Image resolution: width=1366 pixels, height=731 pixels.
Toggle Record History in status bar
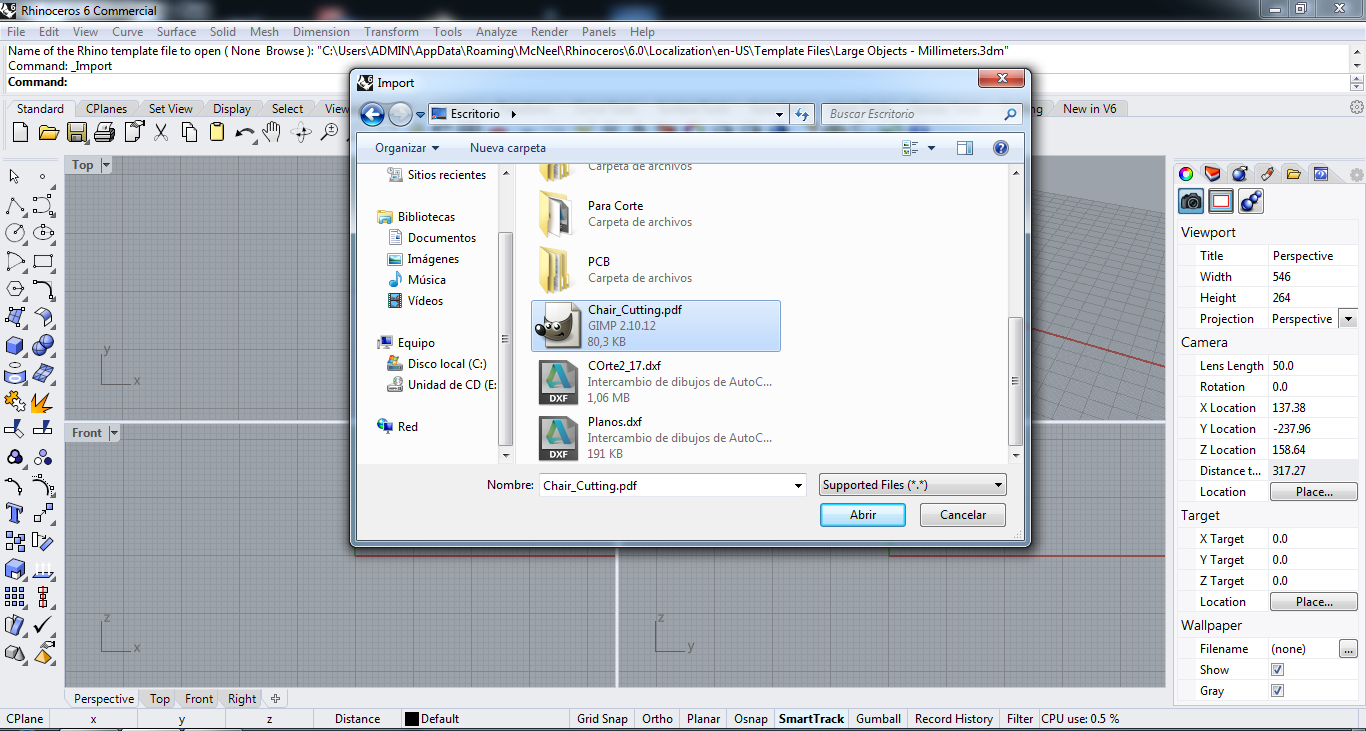pos(954,719)
